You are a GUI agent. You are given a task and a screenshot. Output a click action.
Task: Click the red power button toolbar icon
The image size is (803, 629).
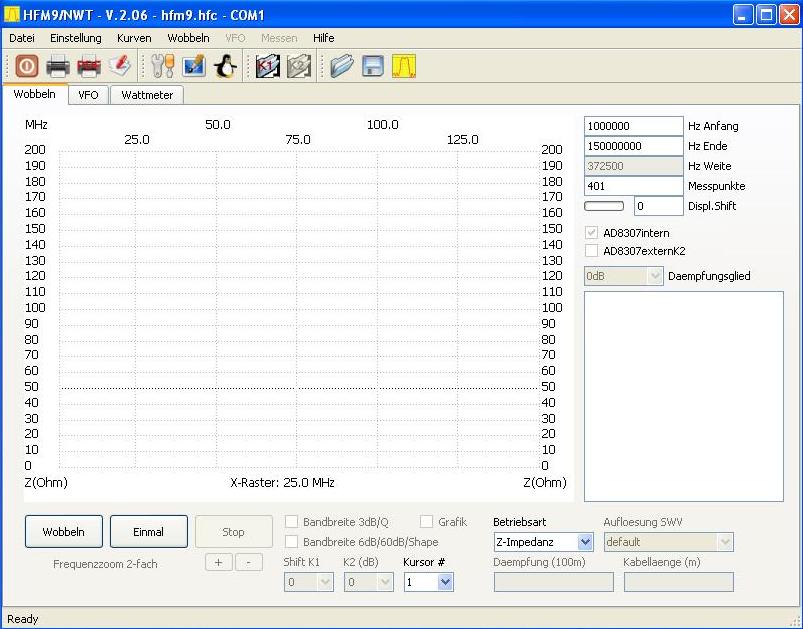[x=26, y=66]
